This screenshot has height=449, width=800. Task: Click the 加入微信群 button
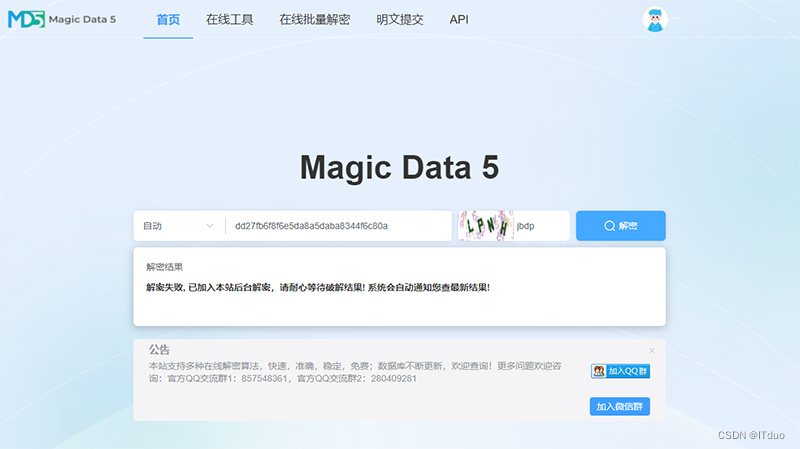point(619,406)
